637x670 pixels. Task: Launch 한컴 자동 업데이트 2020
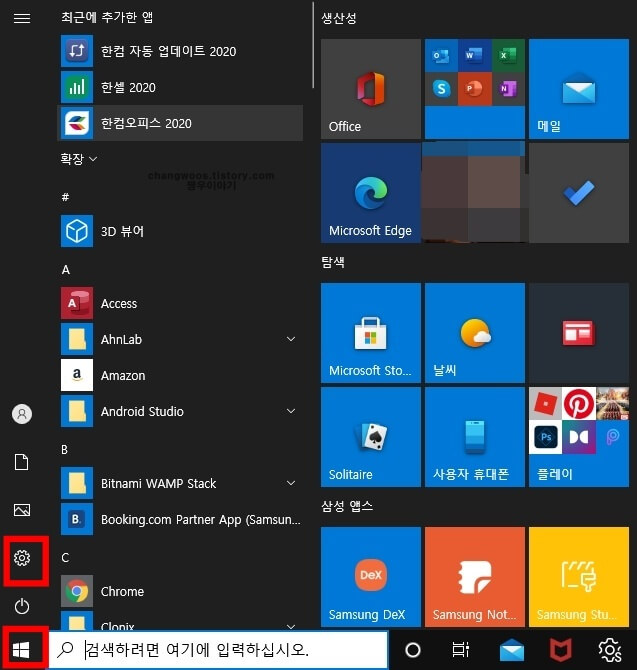click(180, 51)
